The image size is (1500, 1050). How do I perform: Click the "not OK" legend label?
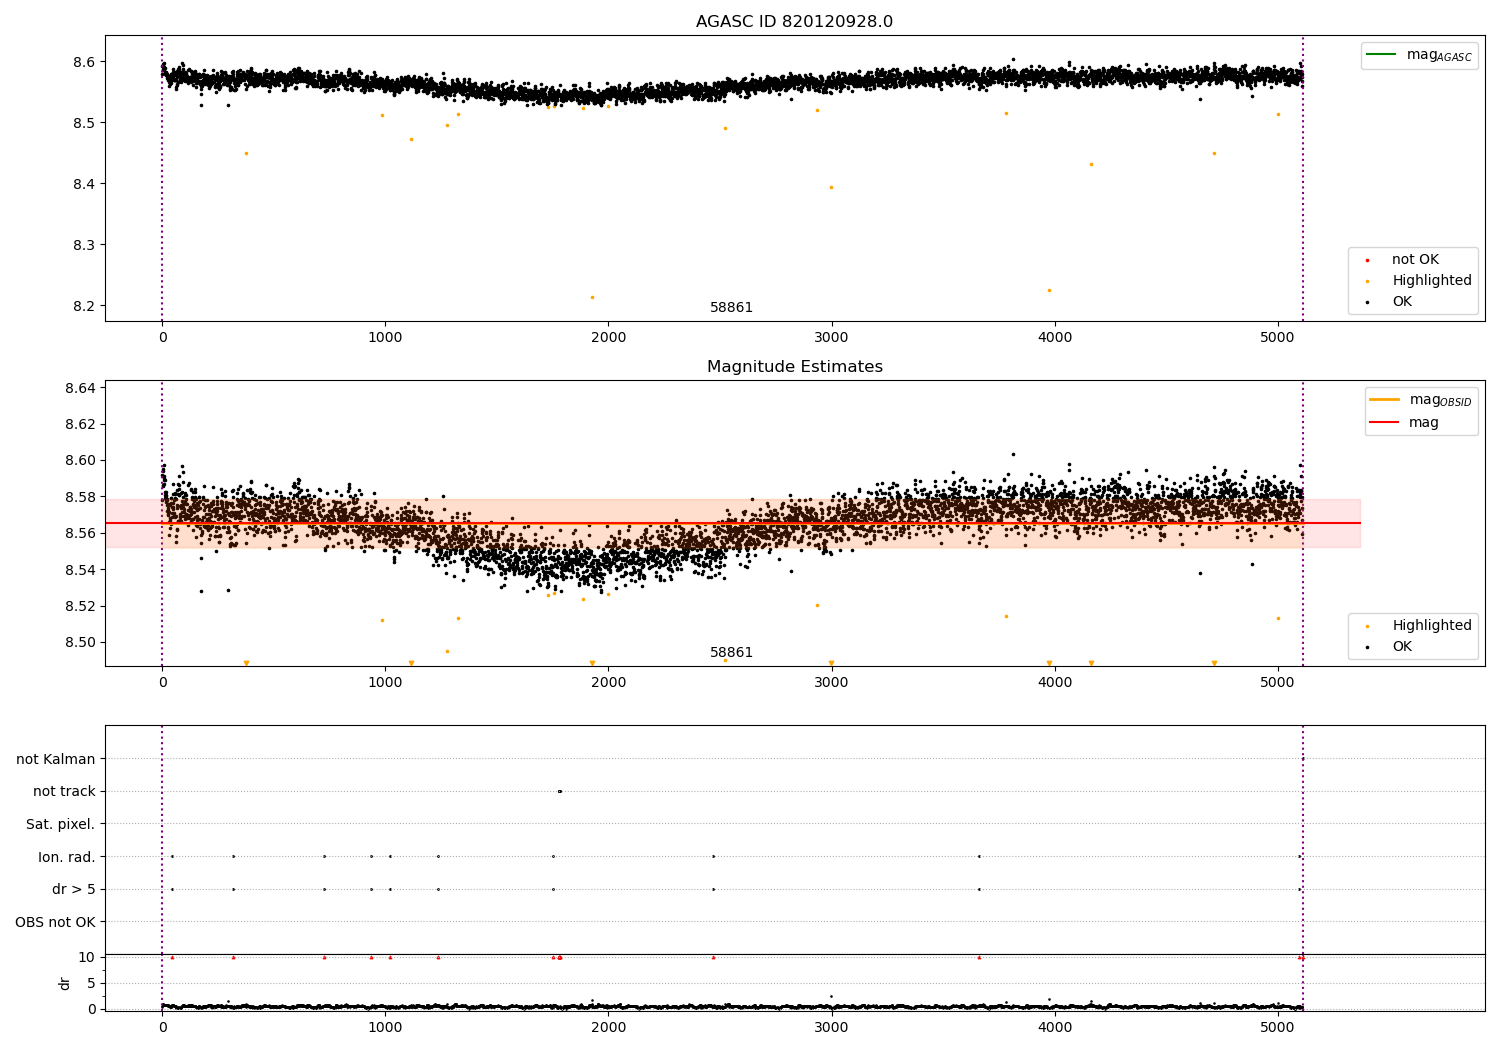click(x=1415, y=260)
